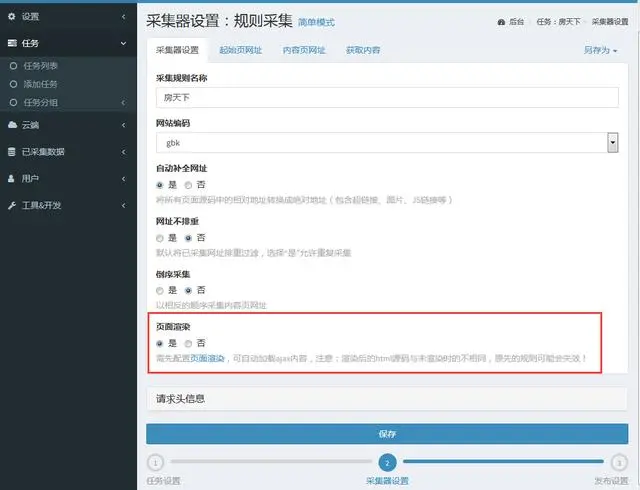This screenshot has height=490, width=640.
Task: Disable 页面渲染 by choosing 否
Action: [x=188, y=343]
